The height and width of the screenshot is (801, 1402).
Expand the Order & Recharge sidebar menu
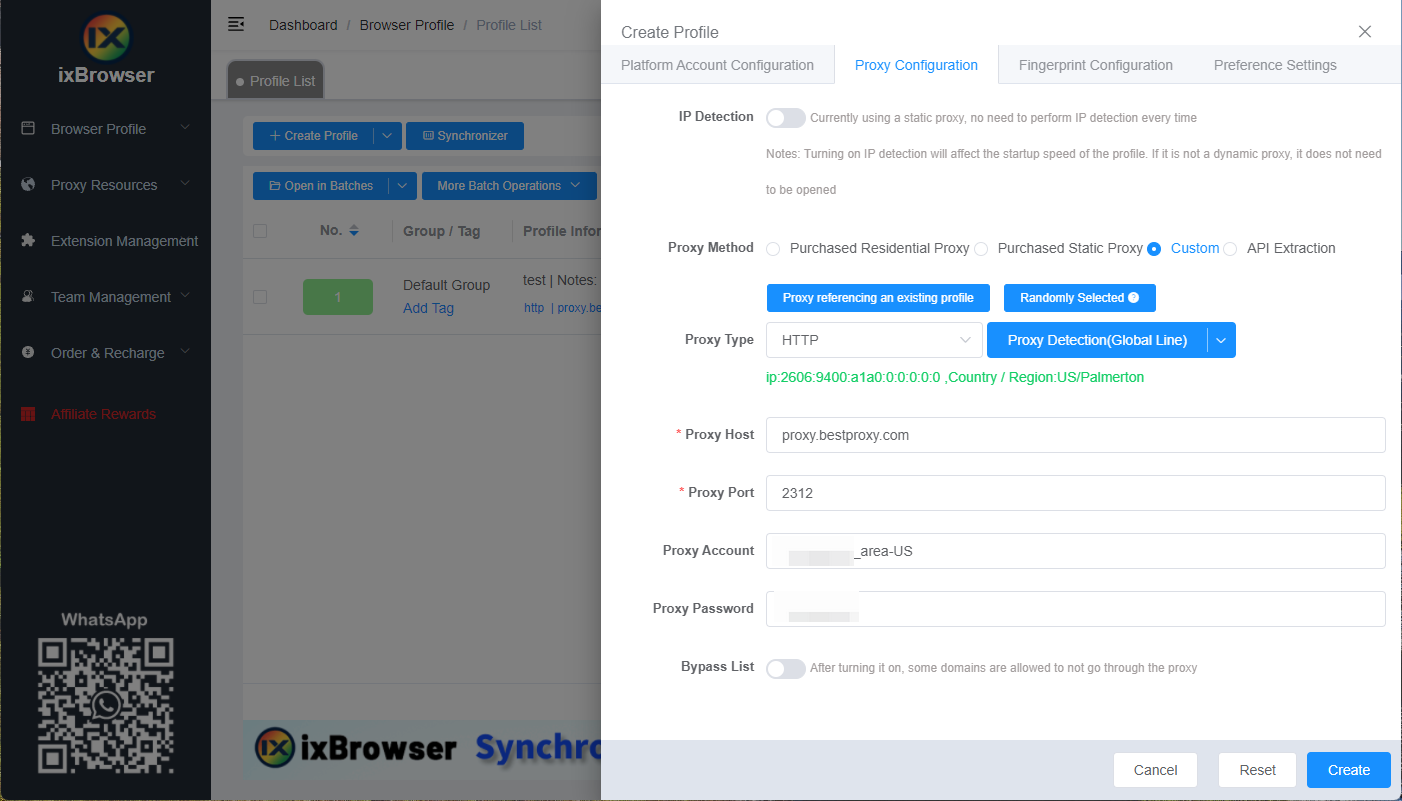click(x=185, y=352)
